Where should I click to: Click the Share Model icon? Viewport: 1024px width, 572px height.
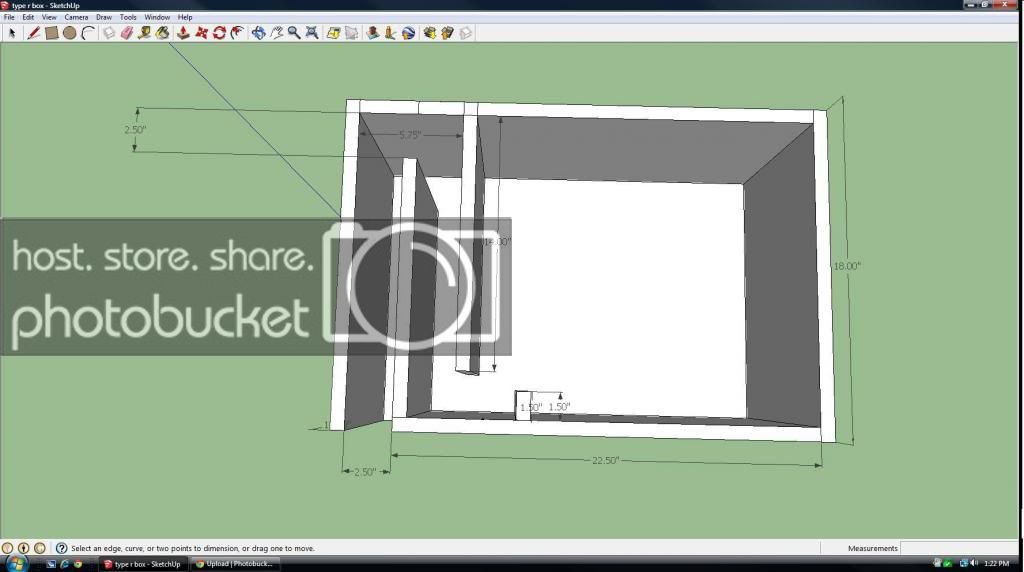[447, 33]
